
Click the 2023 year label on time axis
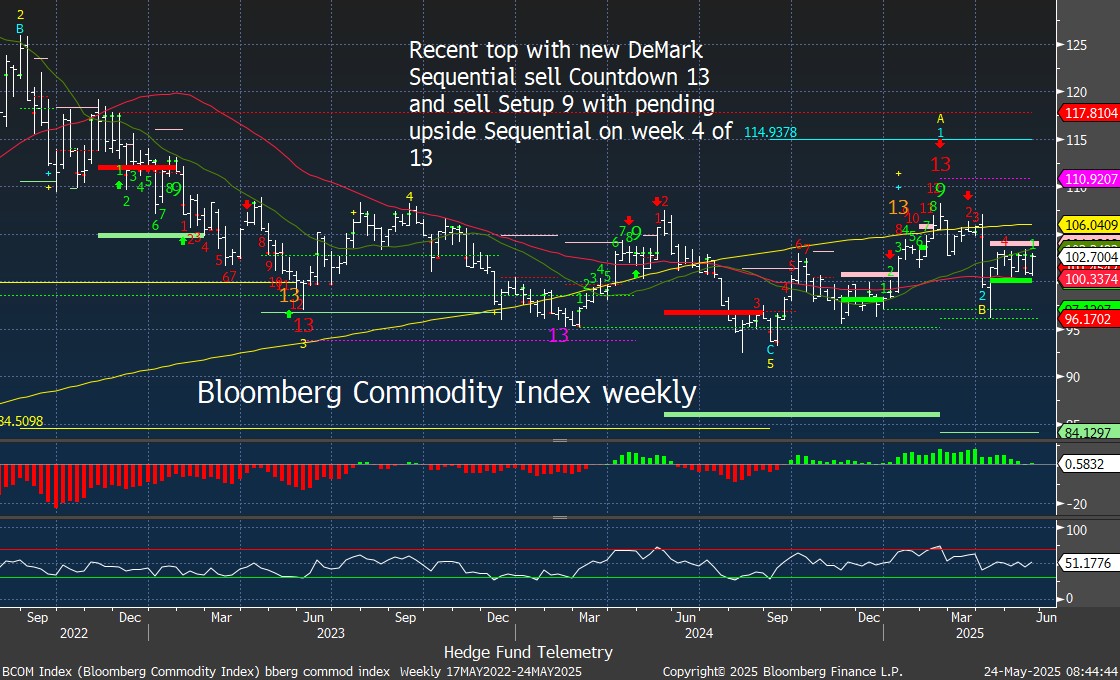pos(331,633)
